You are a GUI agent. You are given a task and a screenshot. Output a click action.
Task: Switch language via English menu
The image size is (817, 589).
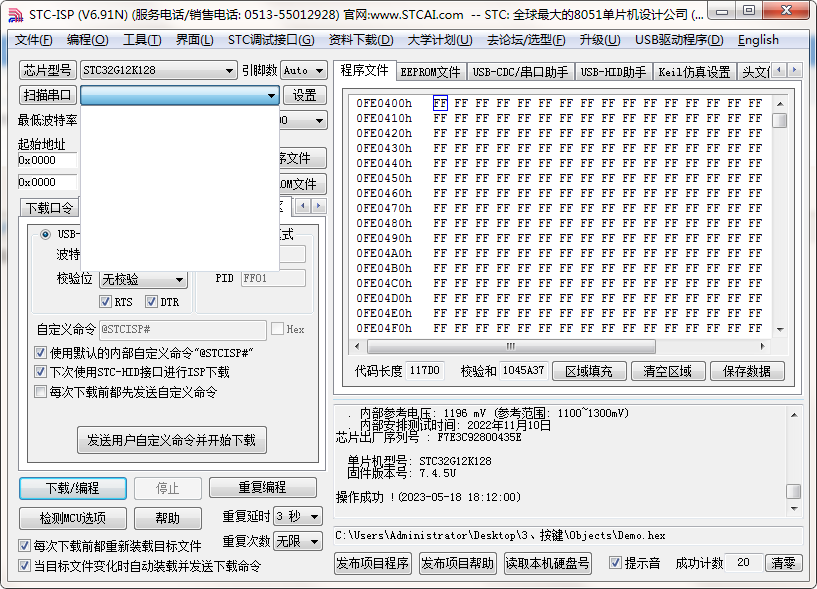(758, 40)
